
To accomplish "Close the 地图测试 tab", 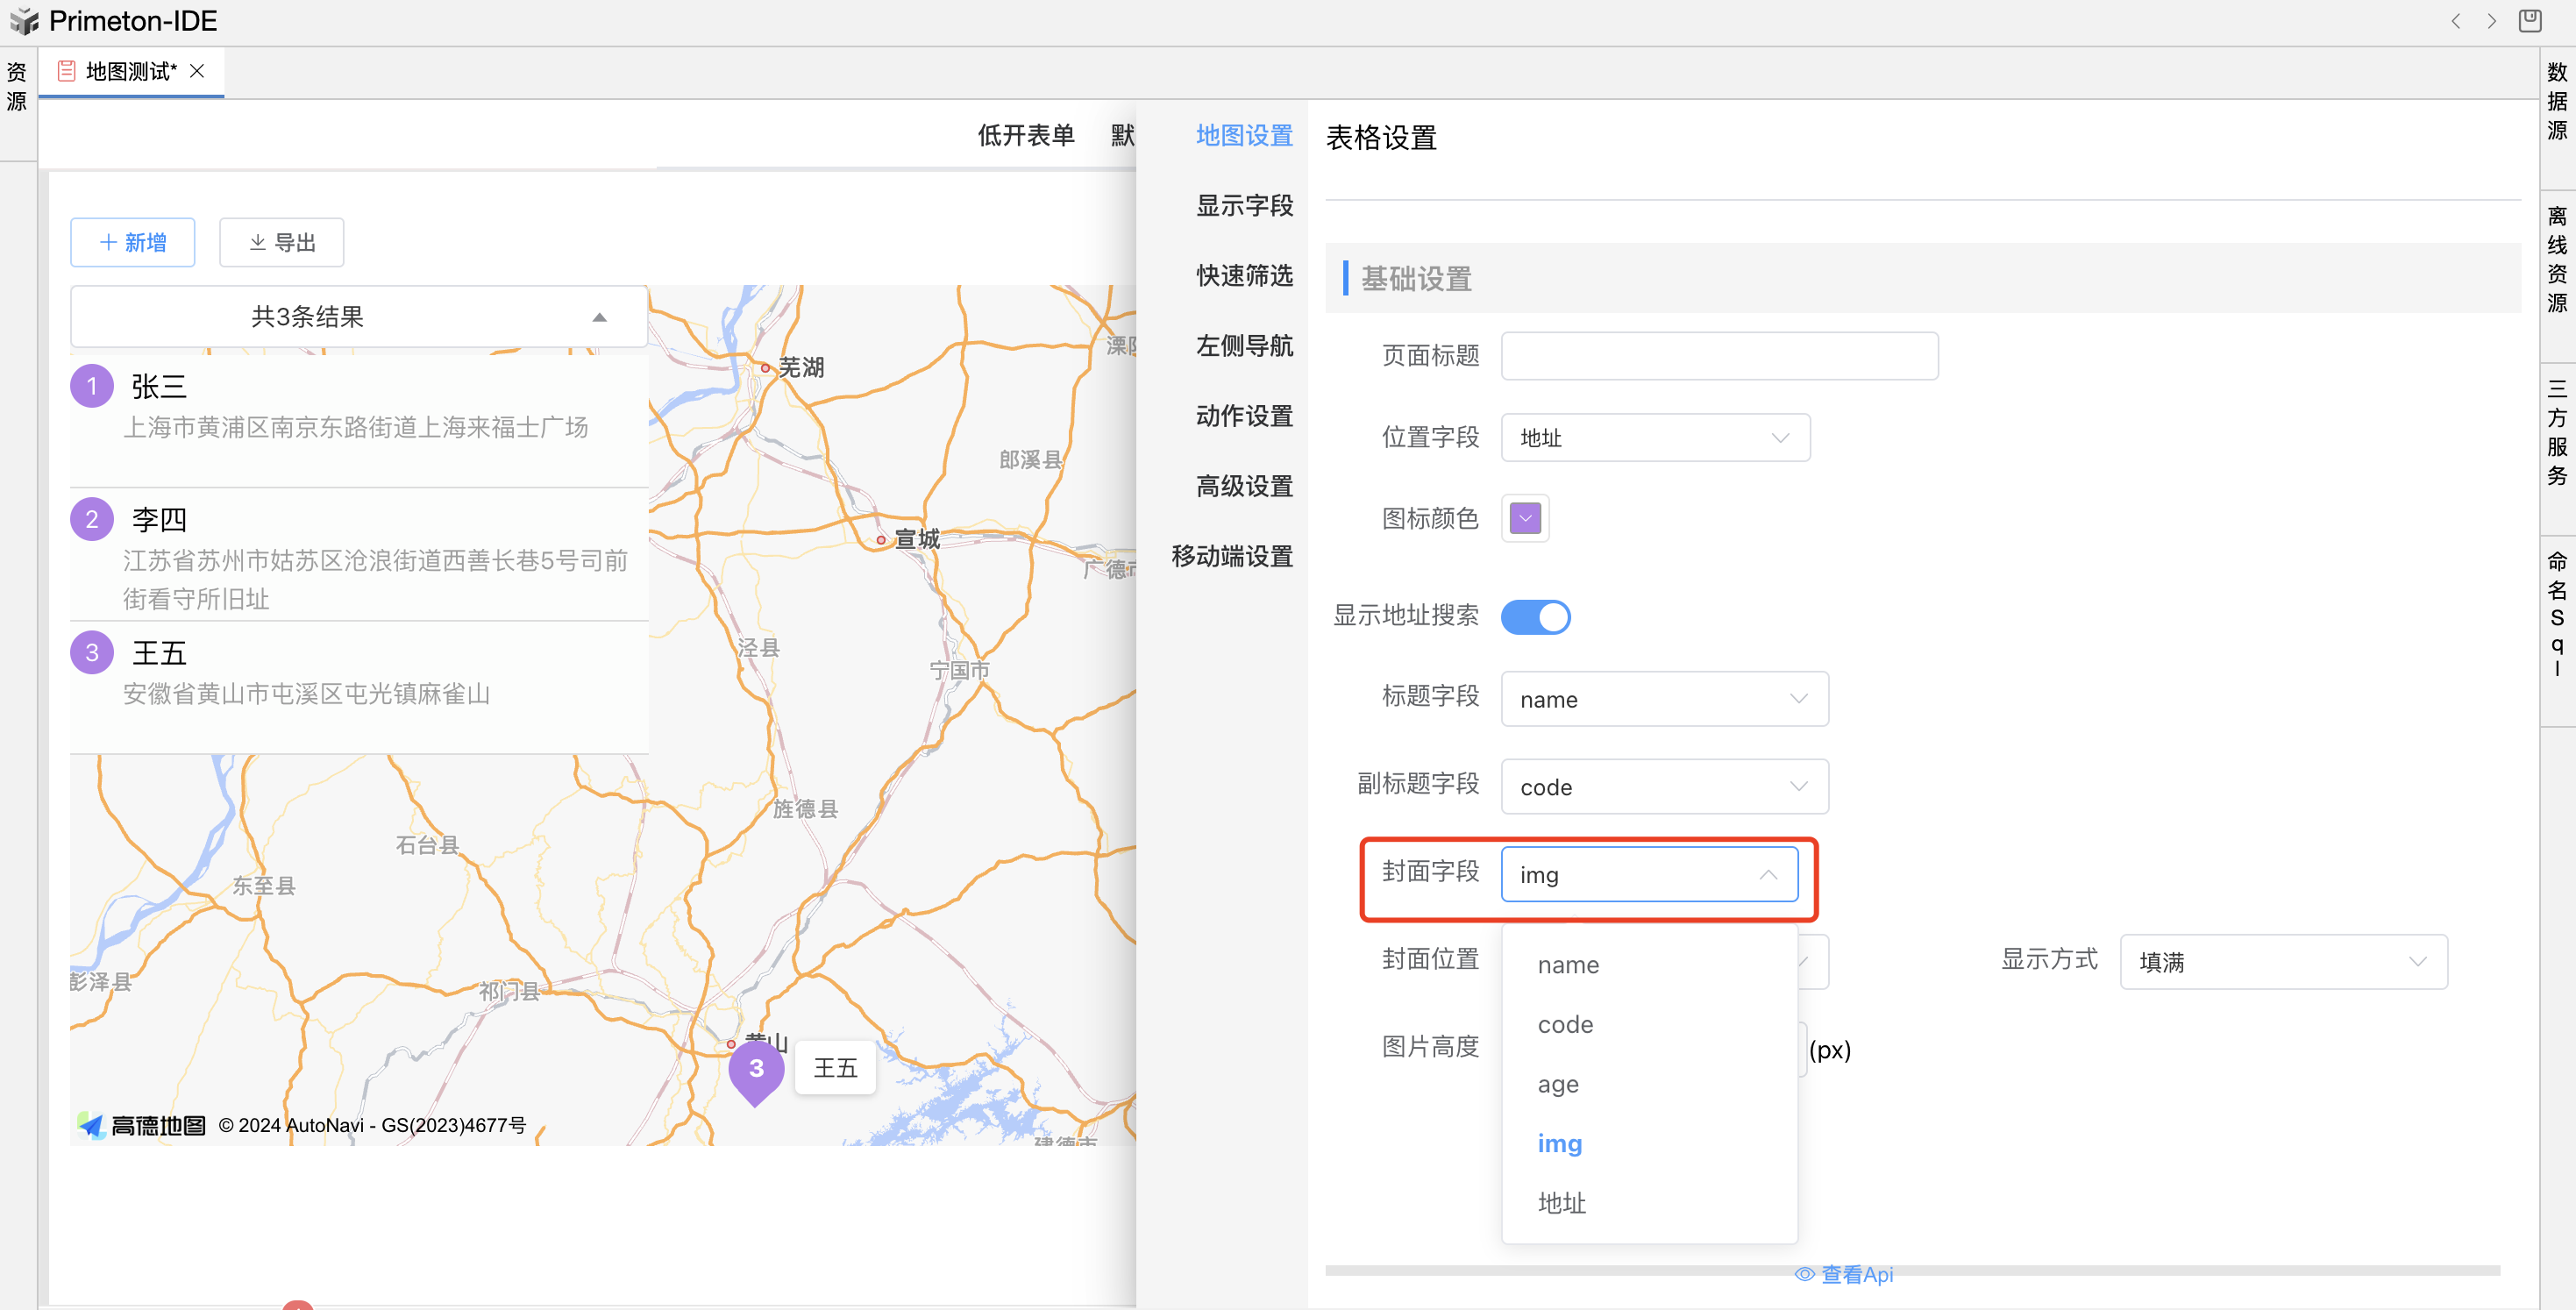I will click(197, 71).
